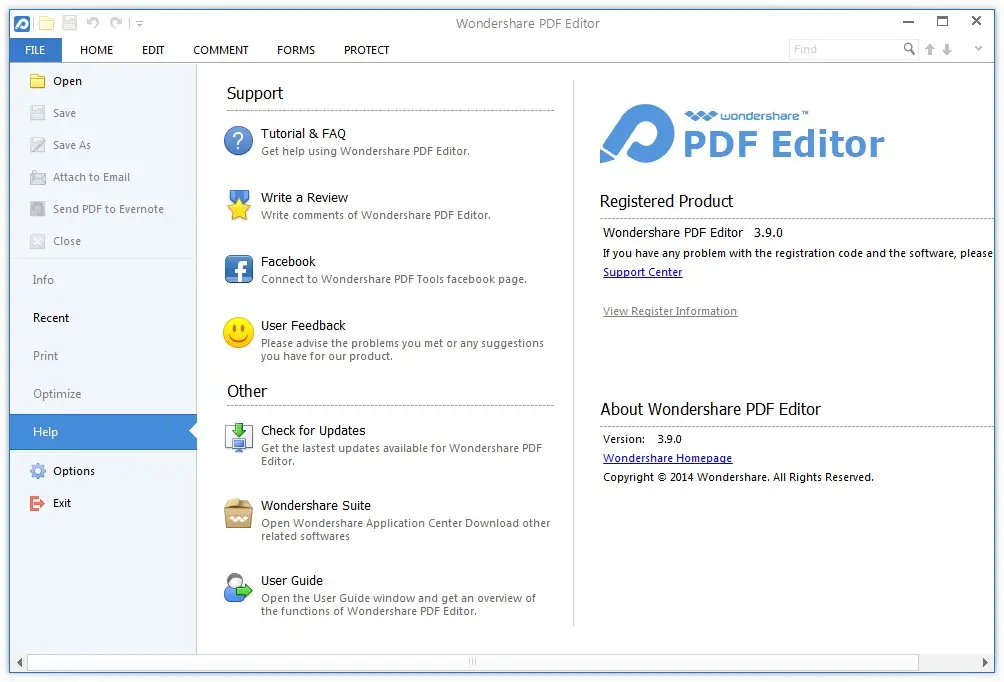The height and width of the screenshot is (682, 1004).
Task: Click the Wondershare Suite heading text
Action: point(316,505)
